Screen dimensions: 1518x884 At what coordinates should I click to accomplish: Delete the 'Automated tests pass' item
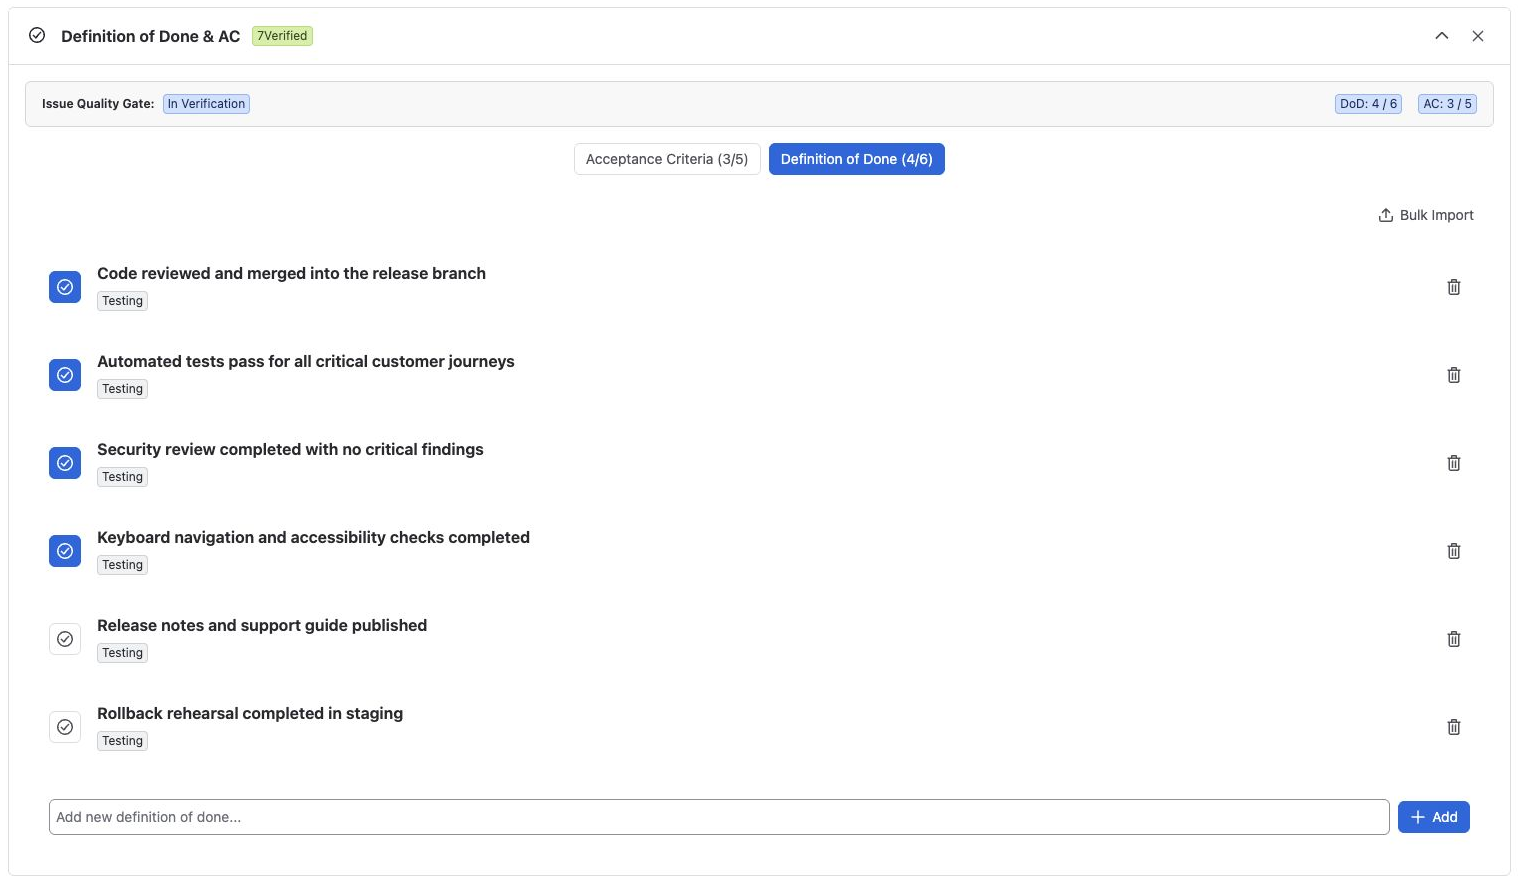(1454, 375)
